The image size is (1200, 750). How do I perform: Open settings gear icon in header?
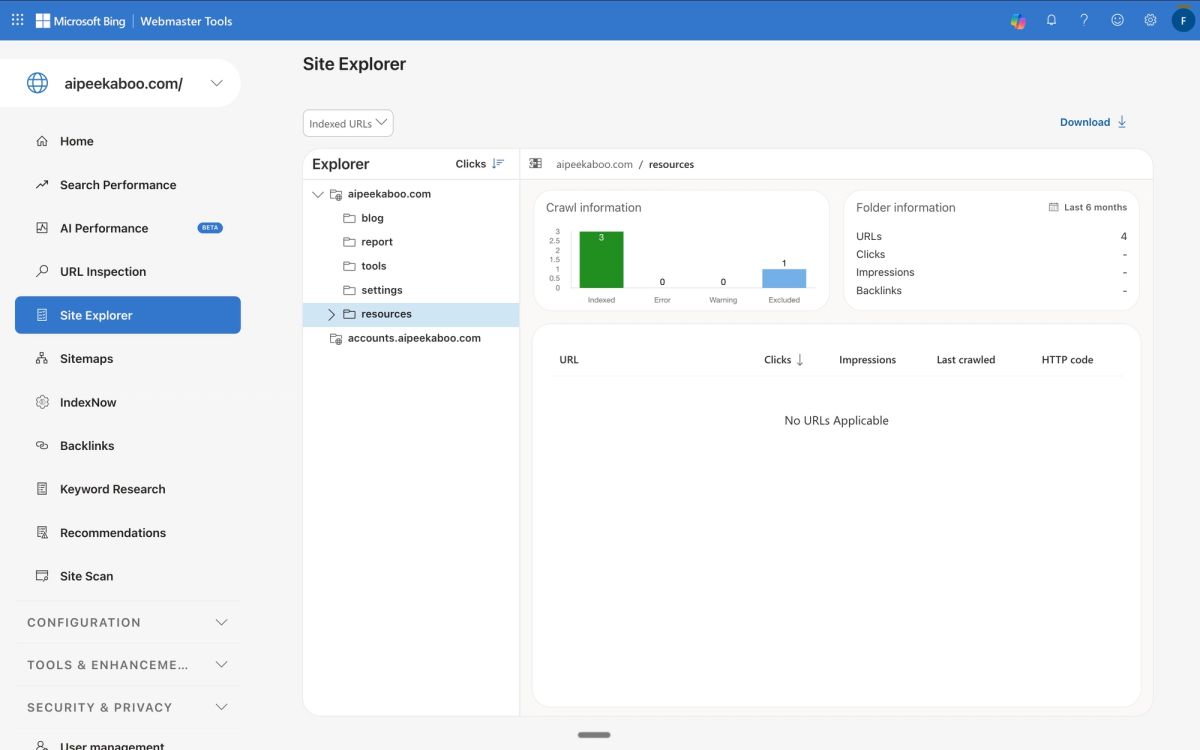[x=1150, y=20]
